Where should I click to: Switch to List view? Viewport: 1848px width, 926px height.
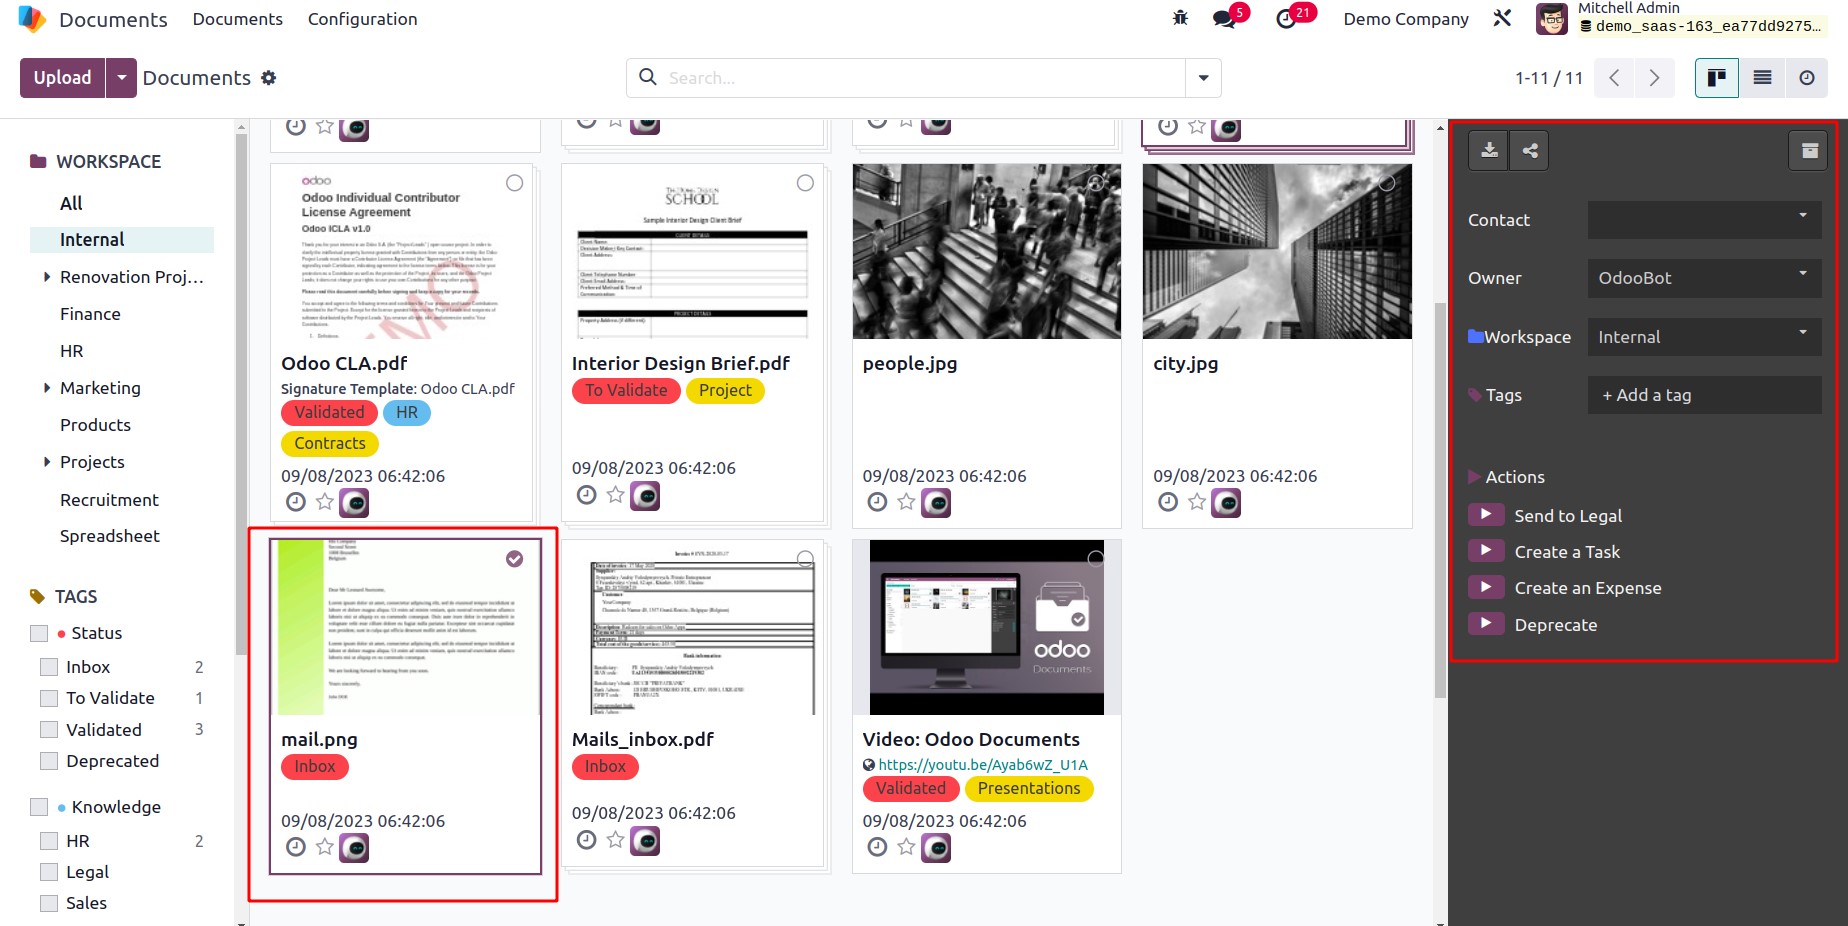click(x=1762, y=78)
